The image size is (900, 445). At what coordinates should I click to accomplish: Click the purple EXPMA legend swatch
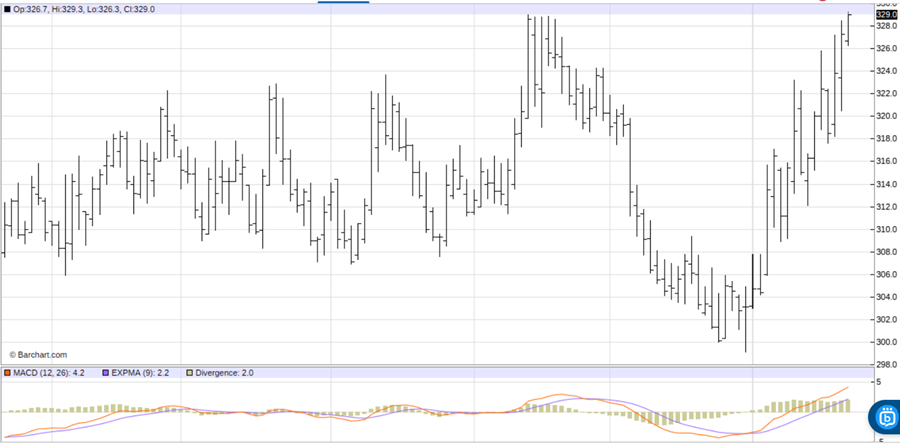[x=105, y=373]
